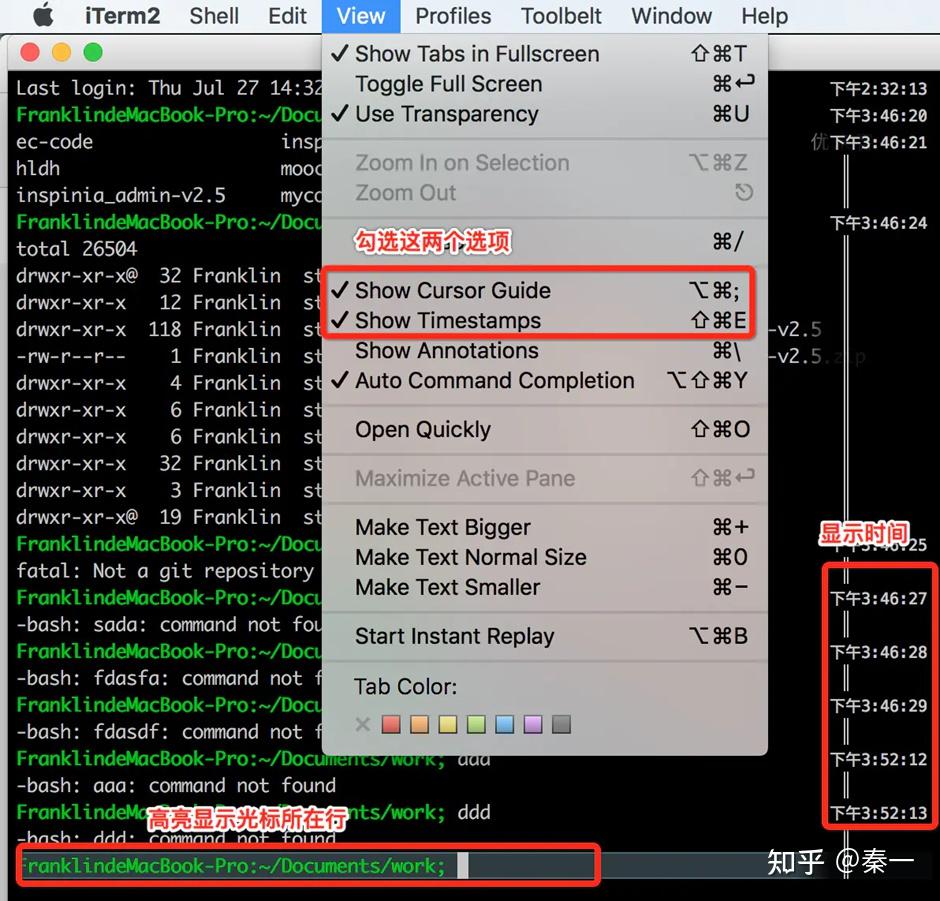This screenshot has height=901, width=940.
Task: Enable Show Annotations
Action: click(x=446, y=350)
